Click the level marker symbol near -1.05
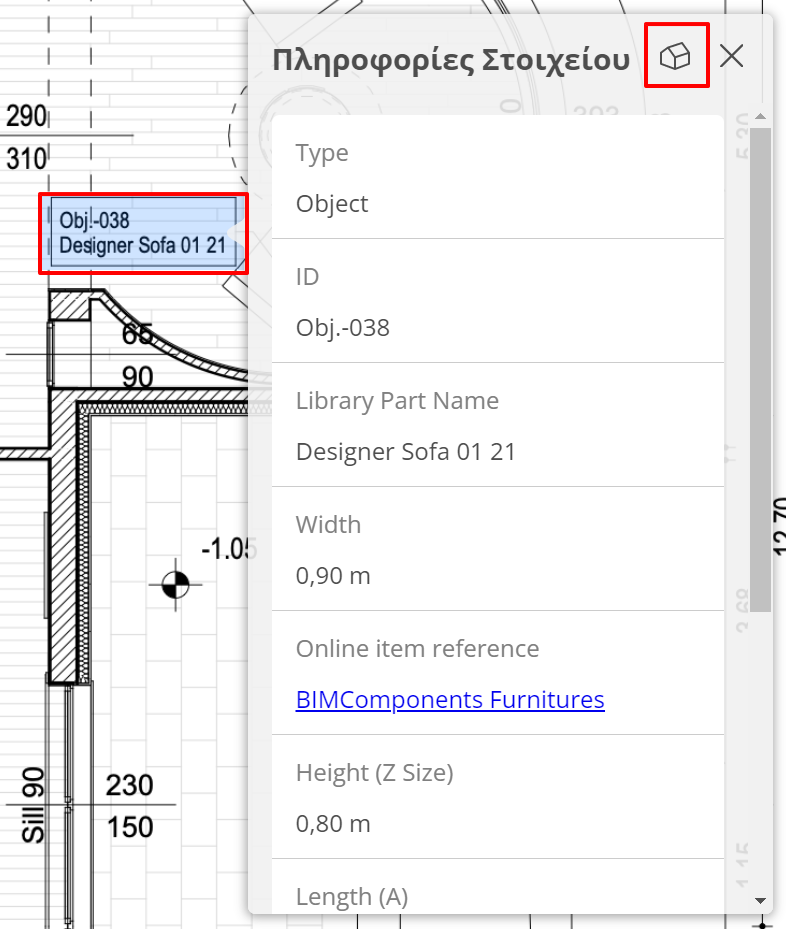The image size is (786, 929). click(175, 585)
